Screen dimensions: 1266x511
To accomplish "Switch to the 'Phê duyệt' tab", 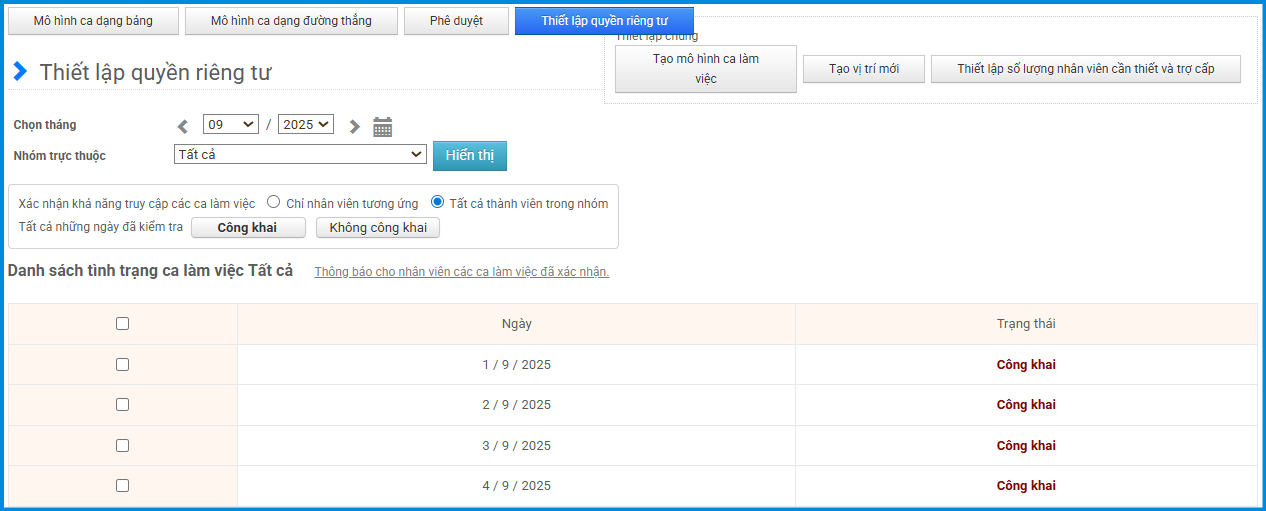I will tap(456, 21).
